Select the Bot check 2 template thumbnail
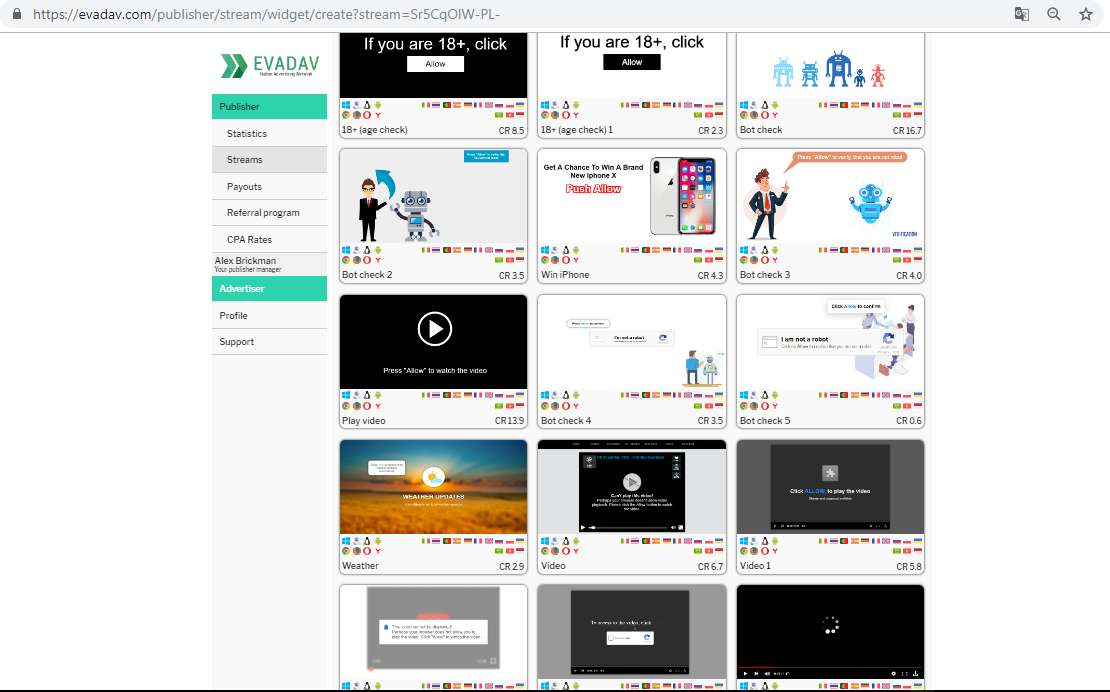1110x692 pixels. point(433,196)
